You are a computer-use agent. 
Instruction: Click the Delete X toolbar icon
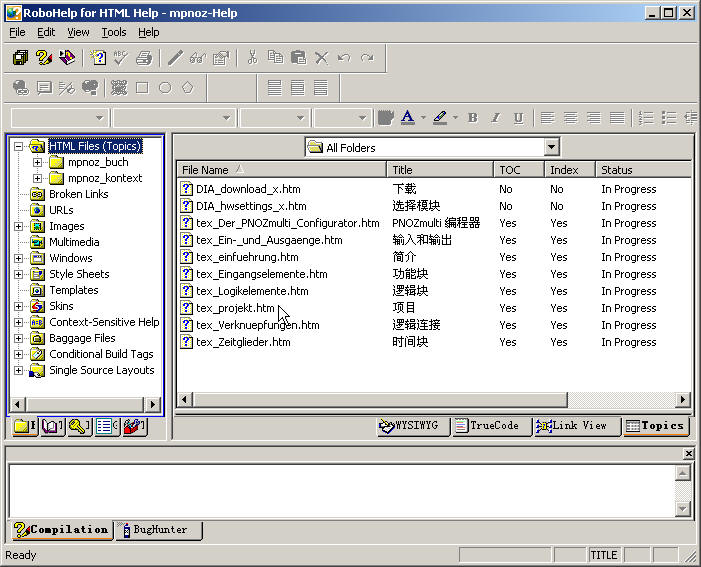(x=321, y=58)
